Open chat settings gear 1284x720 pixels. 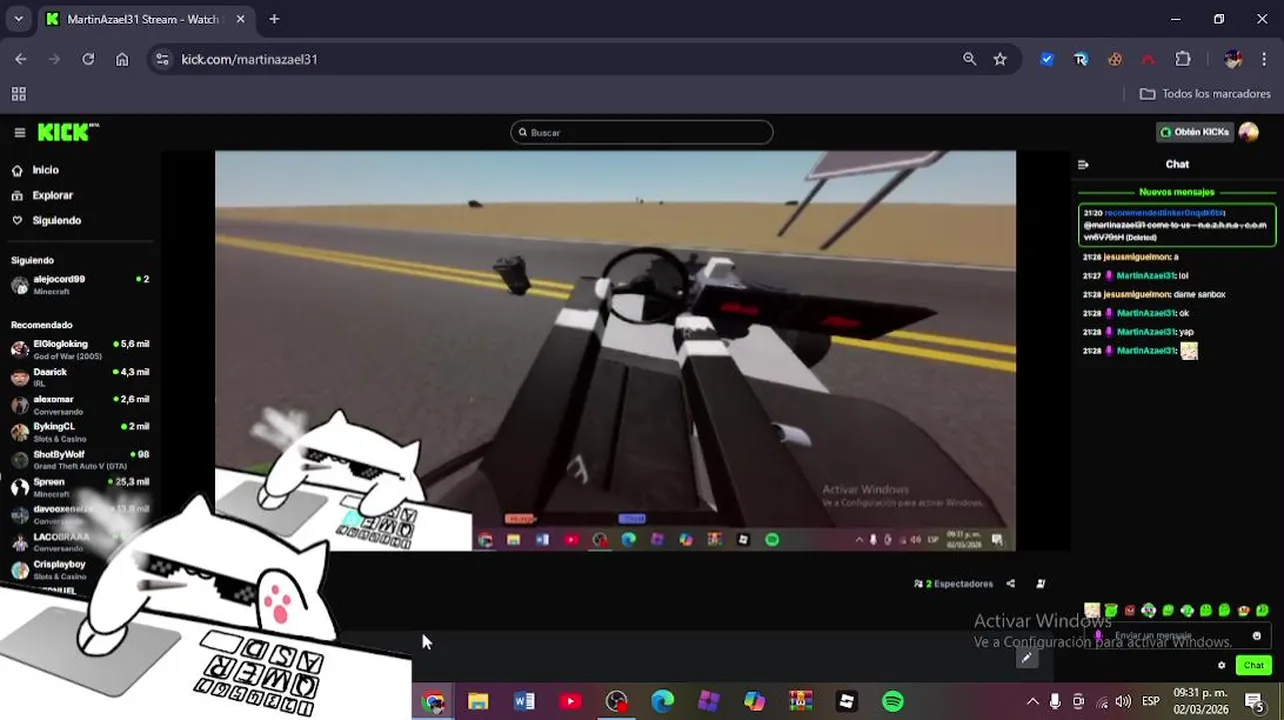pyautogui.click(x=1221, y=665)
